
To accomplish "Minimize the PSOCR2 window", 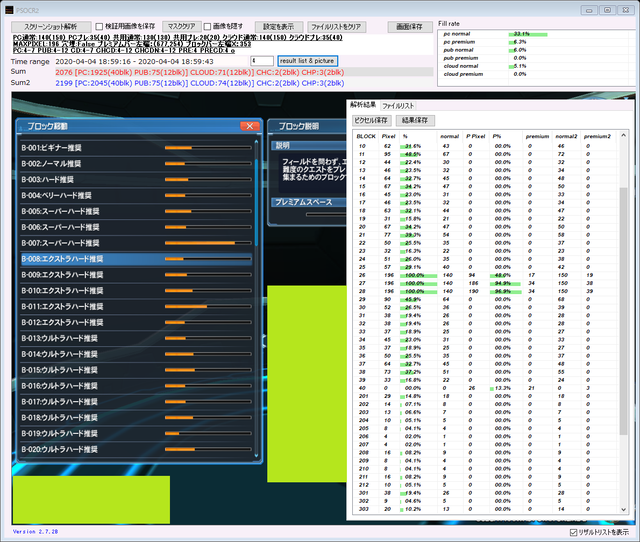I will [x=589, y=10].
